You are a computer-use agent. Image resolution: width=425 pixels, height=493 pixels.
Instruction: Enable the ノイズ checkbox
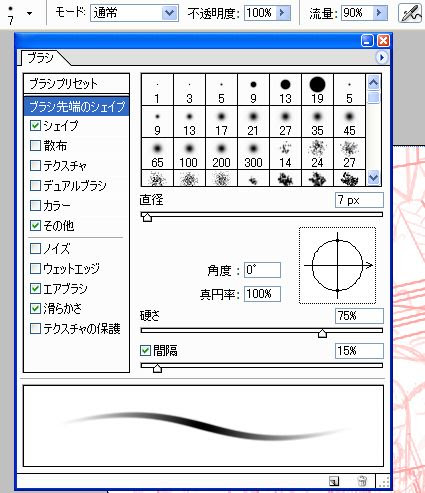click(35, 248)
